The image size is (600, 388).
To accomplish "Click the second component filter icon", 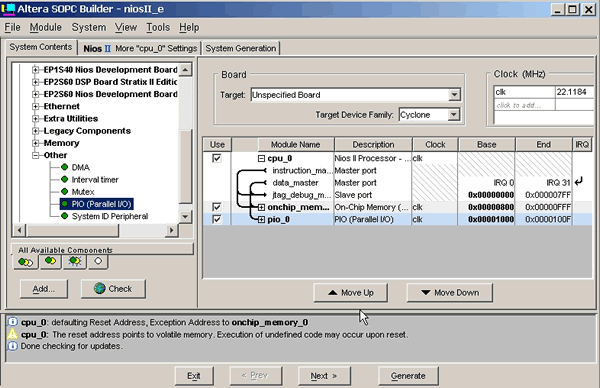I will (x=51, y=262).
